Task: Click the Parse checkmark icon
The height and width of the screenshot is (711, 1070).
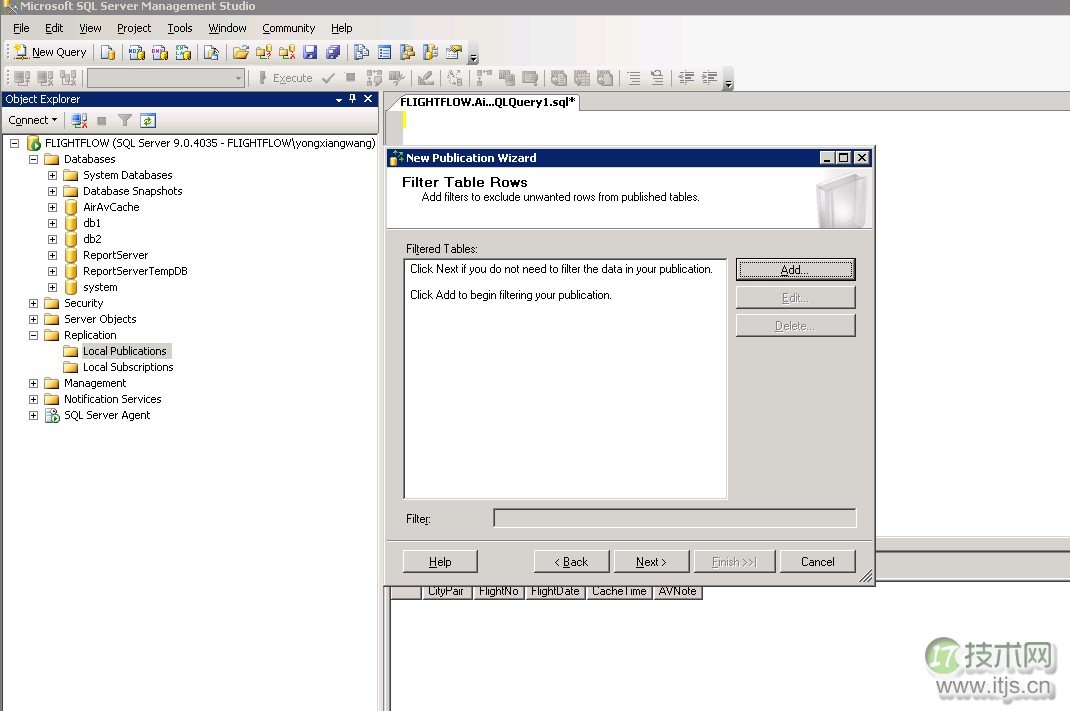Action: click(x=328, y=78)
